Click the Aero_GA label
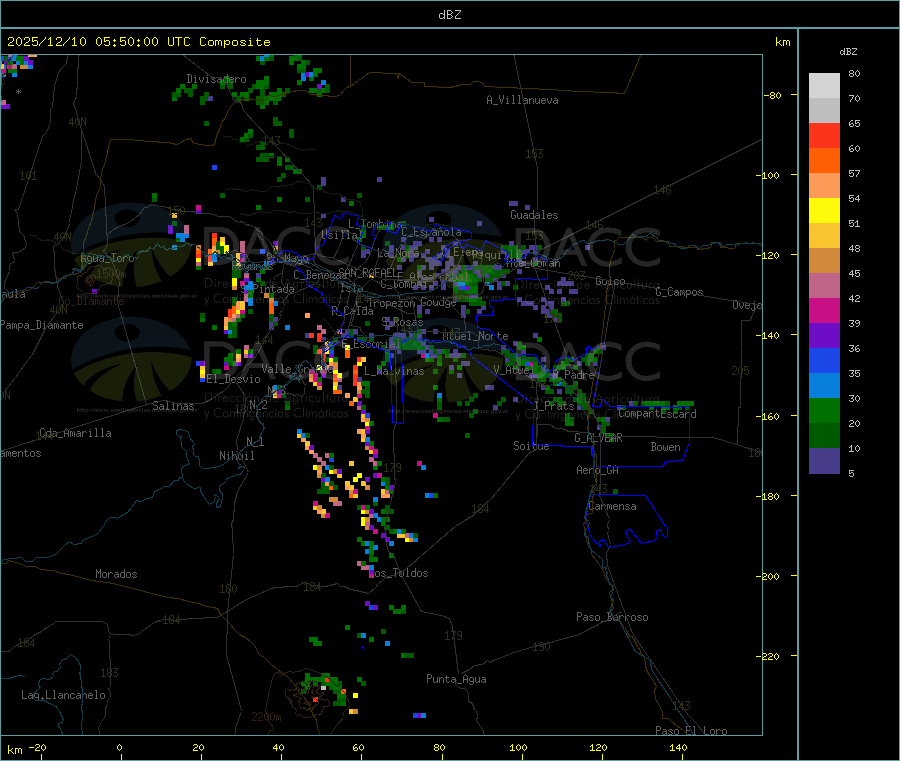 click(x=598, y=470)
